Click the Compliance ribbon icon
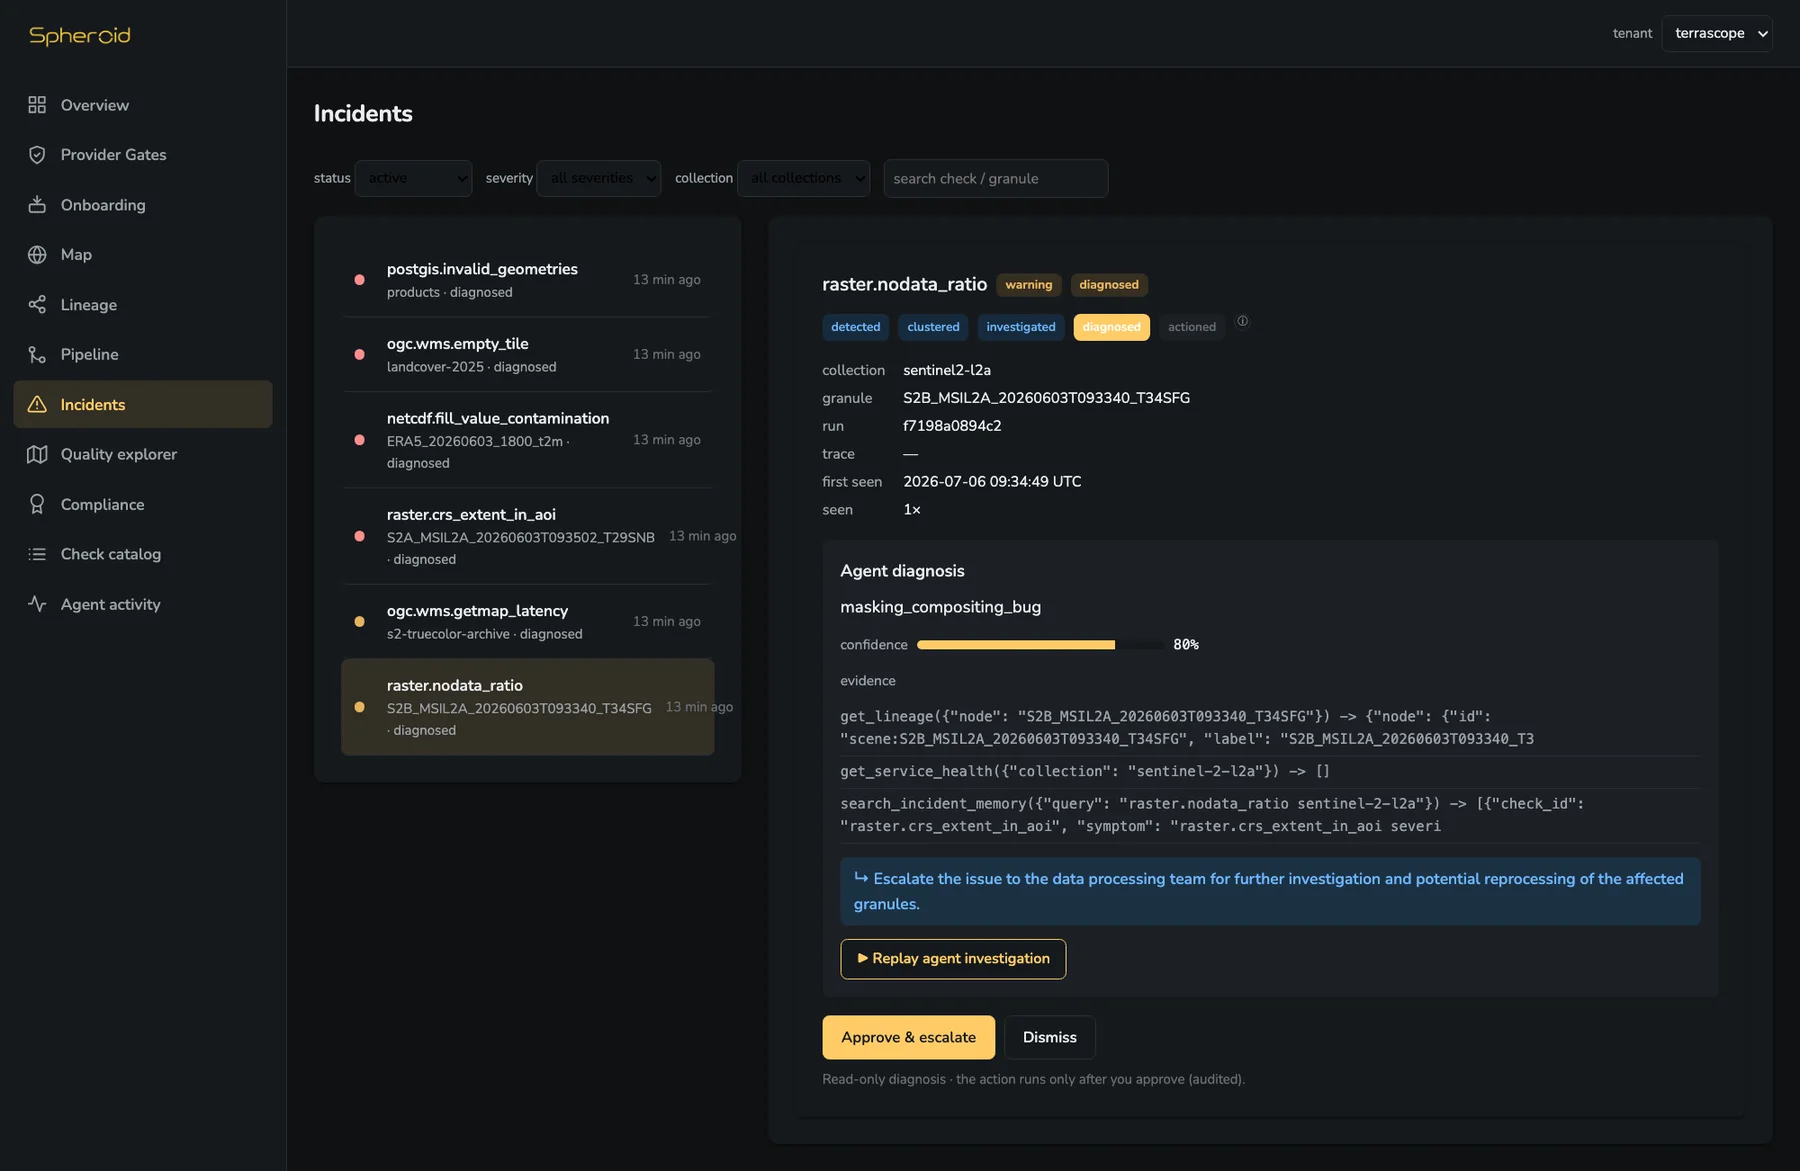 click(37, 504)
